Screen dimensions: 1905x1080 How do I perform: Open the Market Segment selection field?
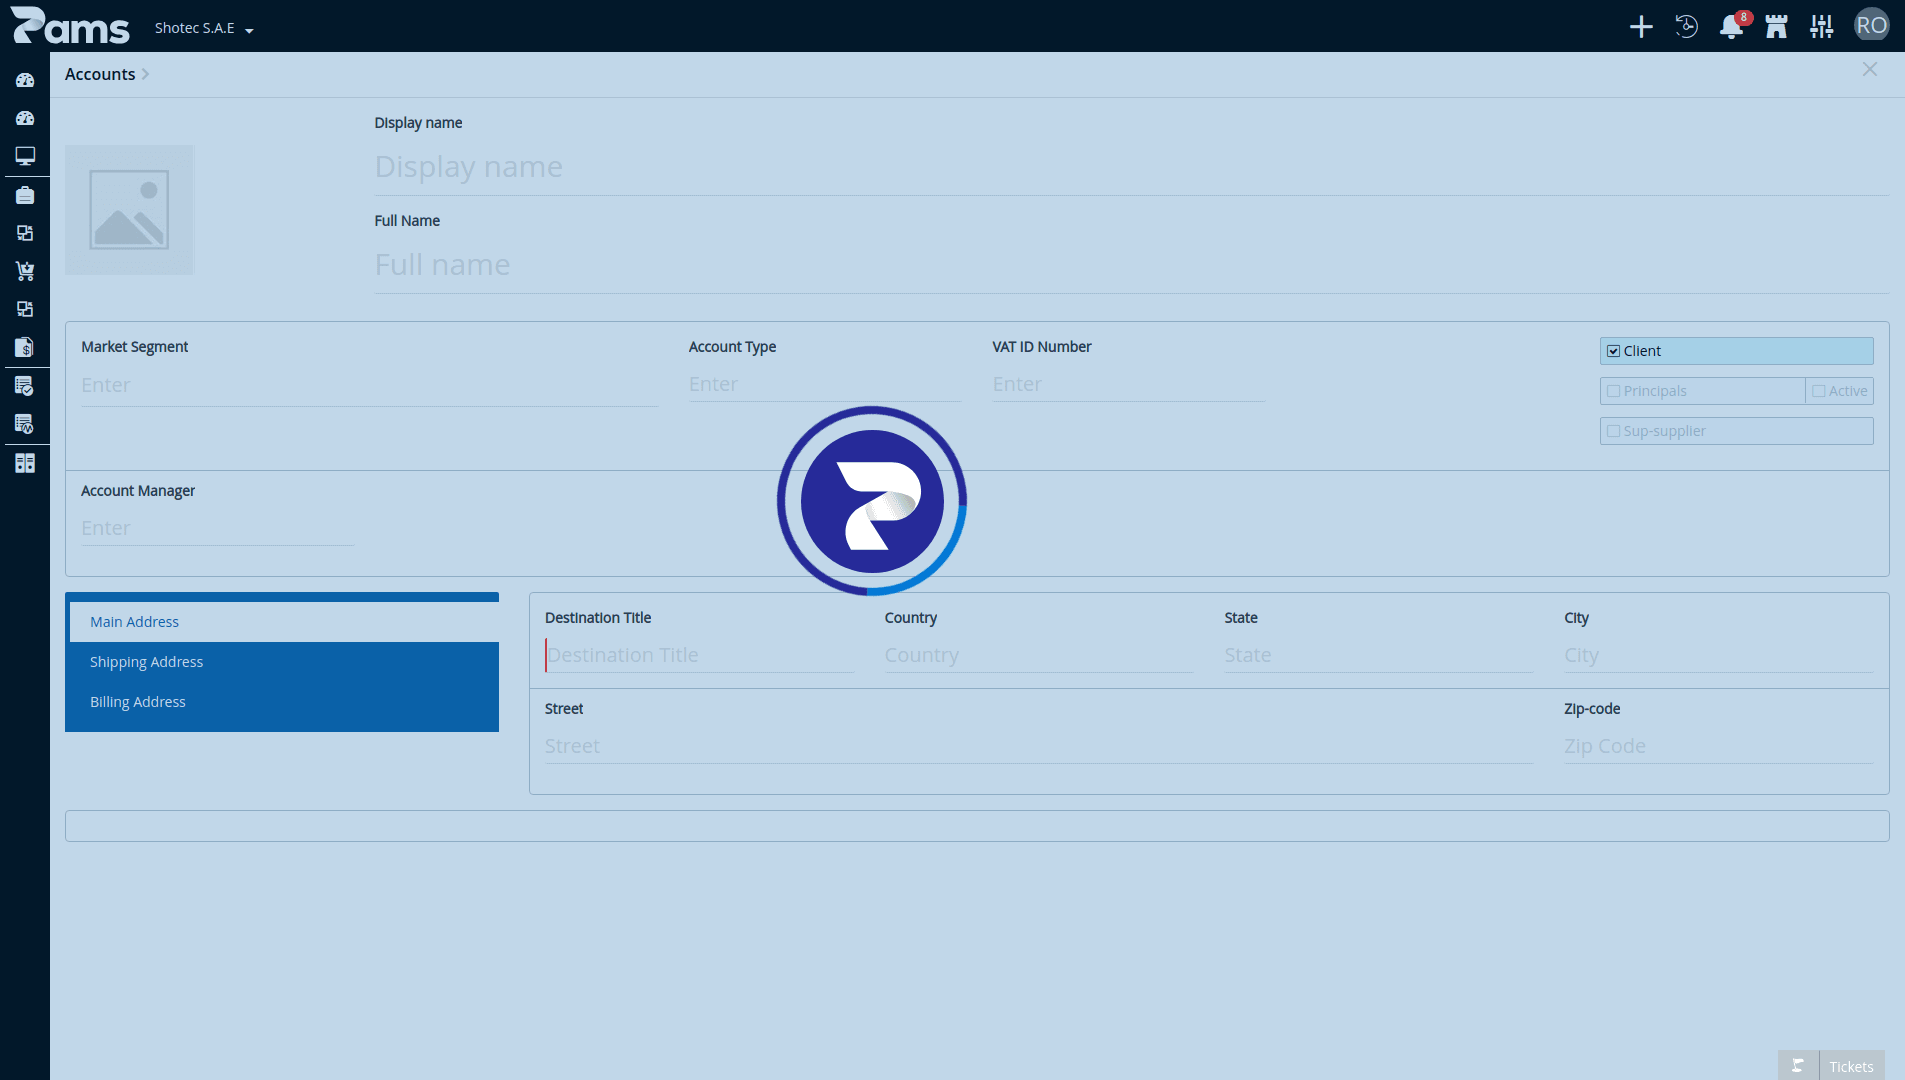(x=369, y=385)
